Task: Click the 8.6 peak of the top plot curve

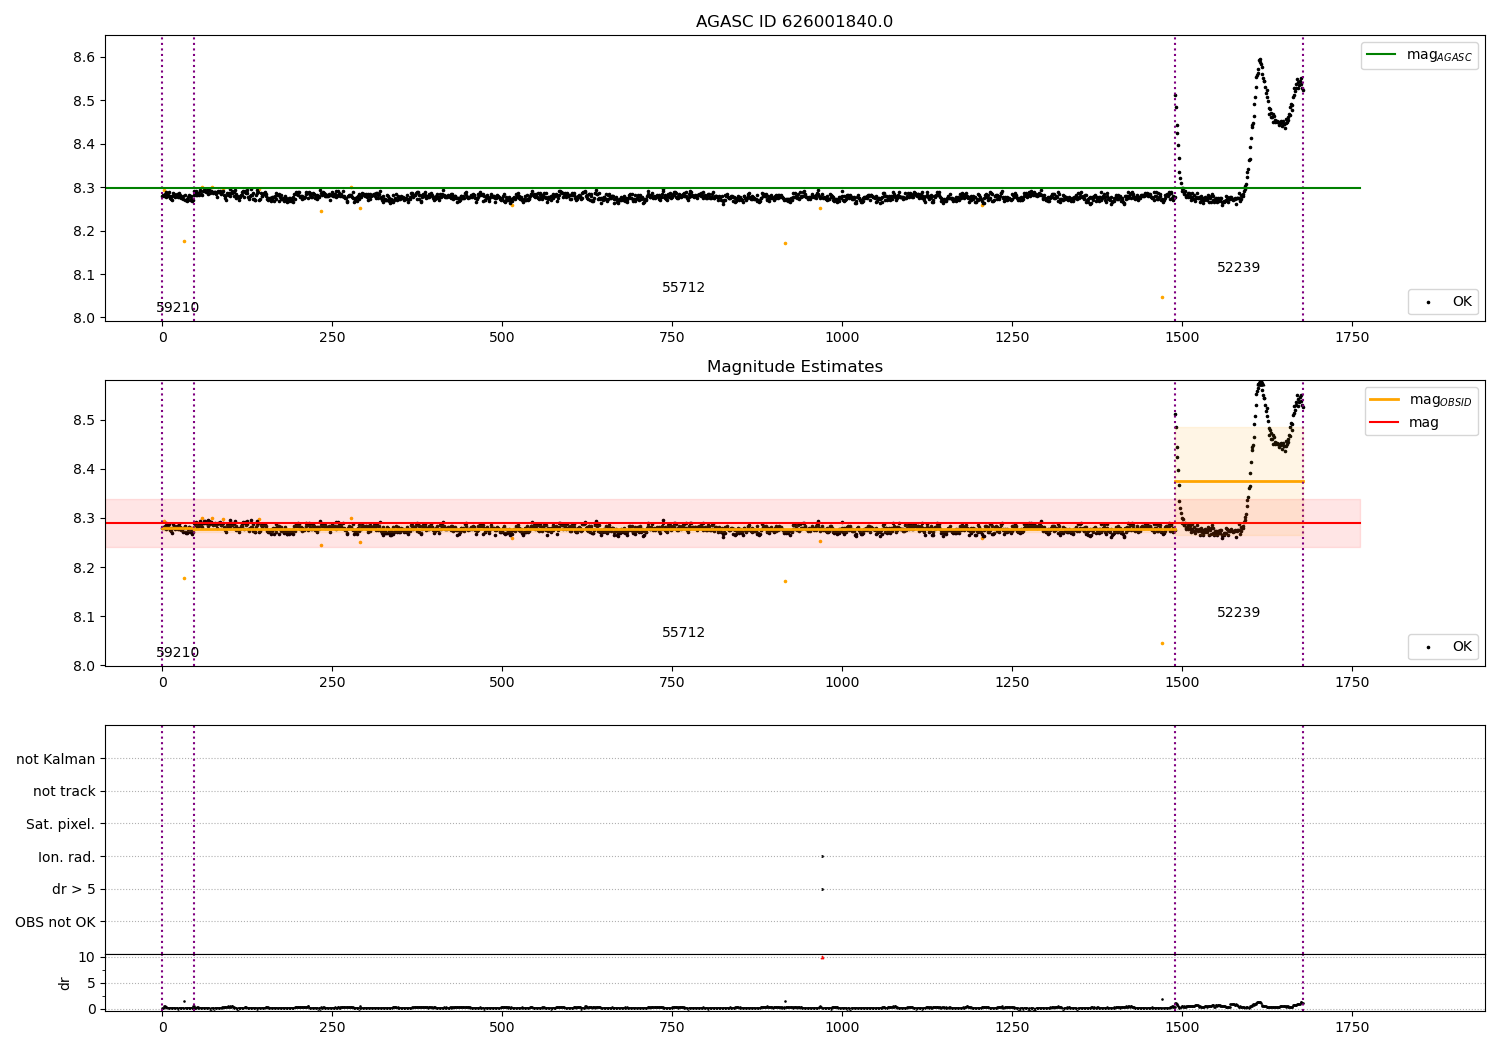Action: click(1260, 60)
